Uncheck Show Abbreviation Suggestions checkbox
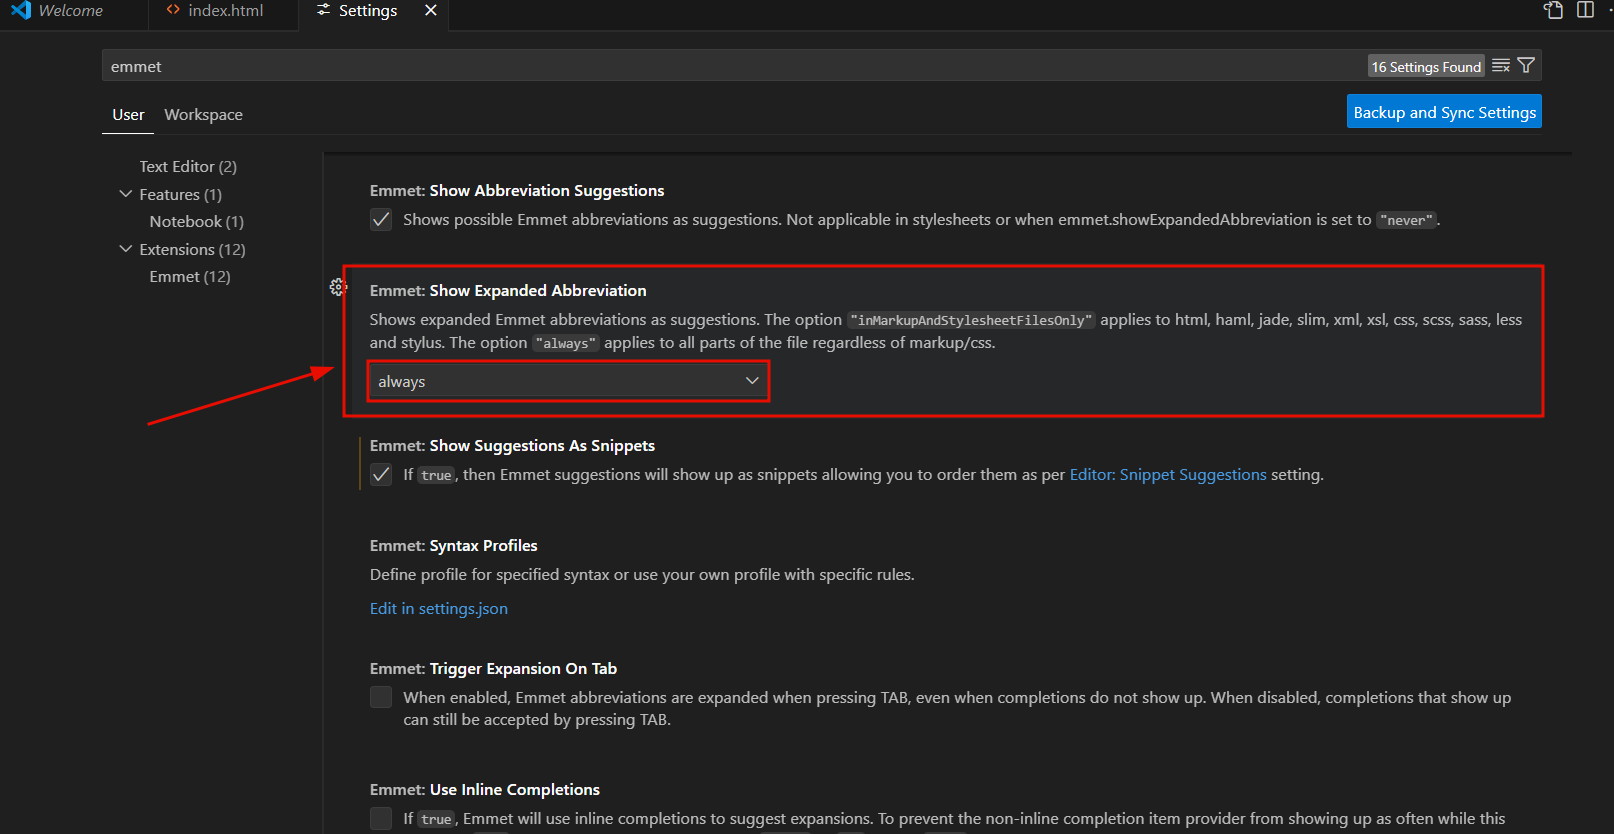Viewport: 1614px width, 834px height. (x=381, y=219)
